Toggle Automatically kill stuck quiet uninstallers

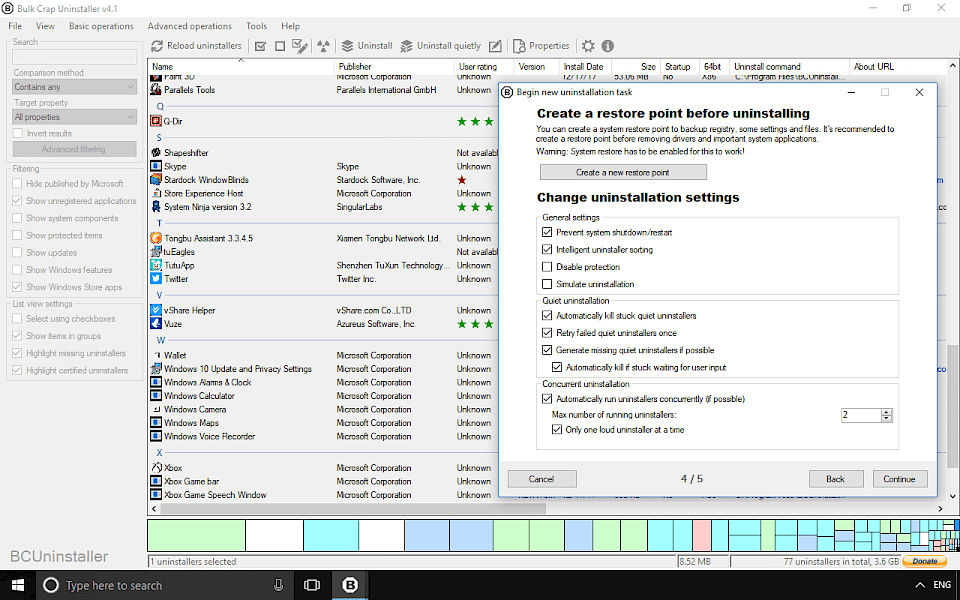coord(547,315)
